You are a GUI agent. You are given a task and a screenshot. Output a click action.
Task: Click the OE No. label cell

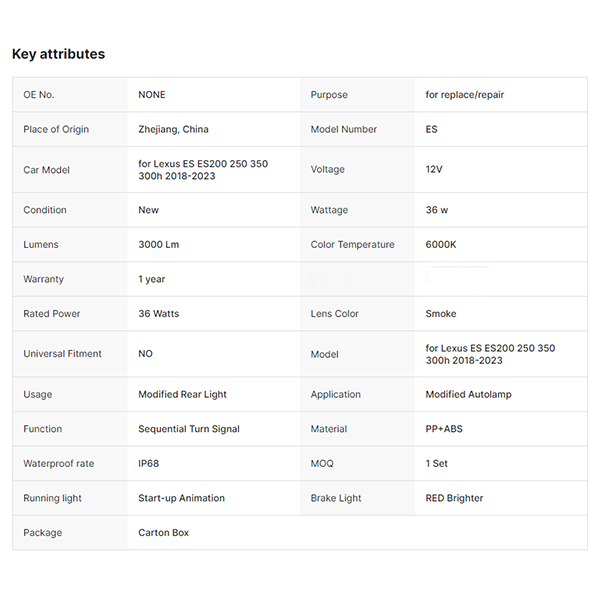coord(39,95)
